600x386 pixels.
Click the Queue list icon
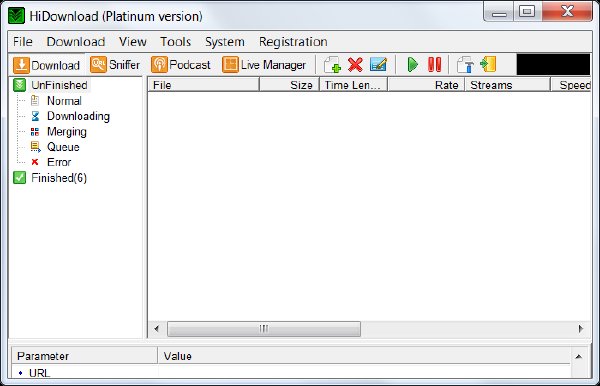36,147
